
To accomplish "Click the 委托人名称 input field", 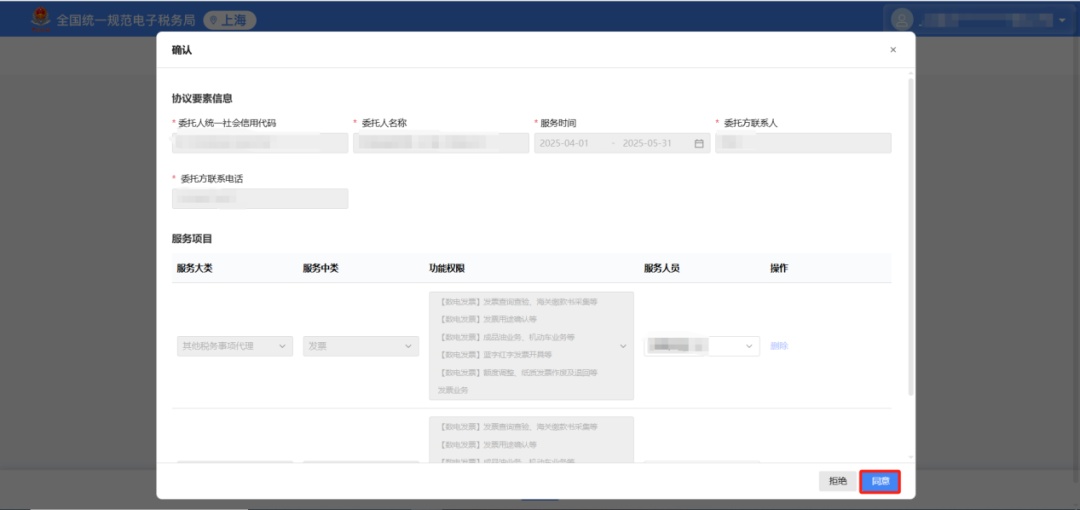I will pyautogui.click(x=441, y=143).
